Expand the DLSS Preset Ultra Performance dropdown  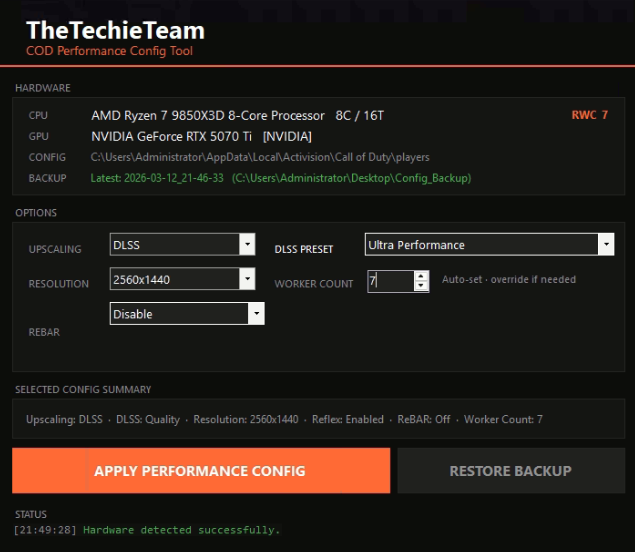pos(489,244)
